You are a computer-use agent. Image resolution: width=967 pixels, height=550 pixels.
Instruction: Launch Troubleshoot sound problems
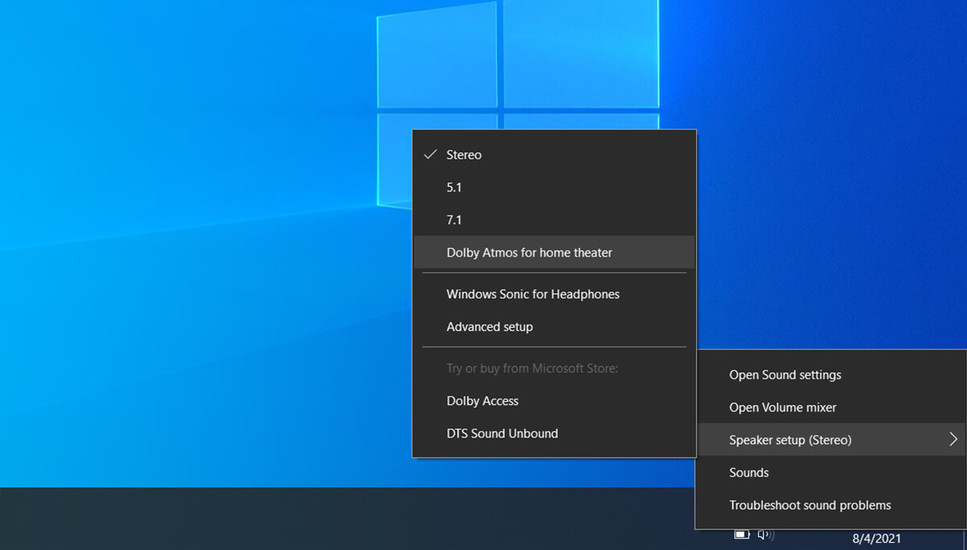pyautogui.click(x=831, y=505)
